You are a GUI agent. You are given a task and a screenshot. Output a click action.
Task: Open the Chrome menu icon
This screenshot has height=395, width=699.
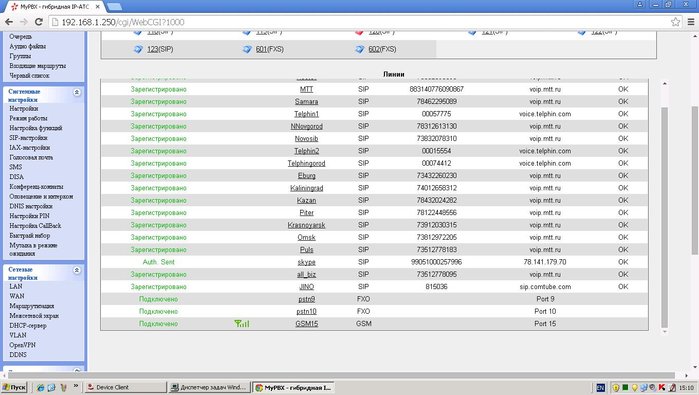point(691,22)
